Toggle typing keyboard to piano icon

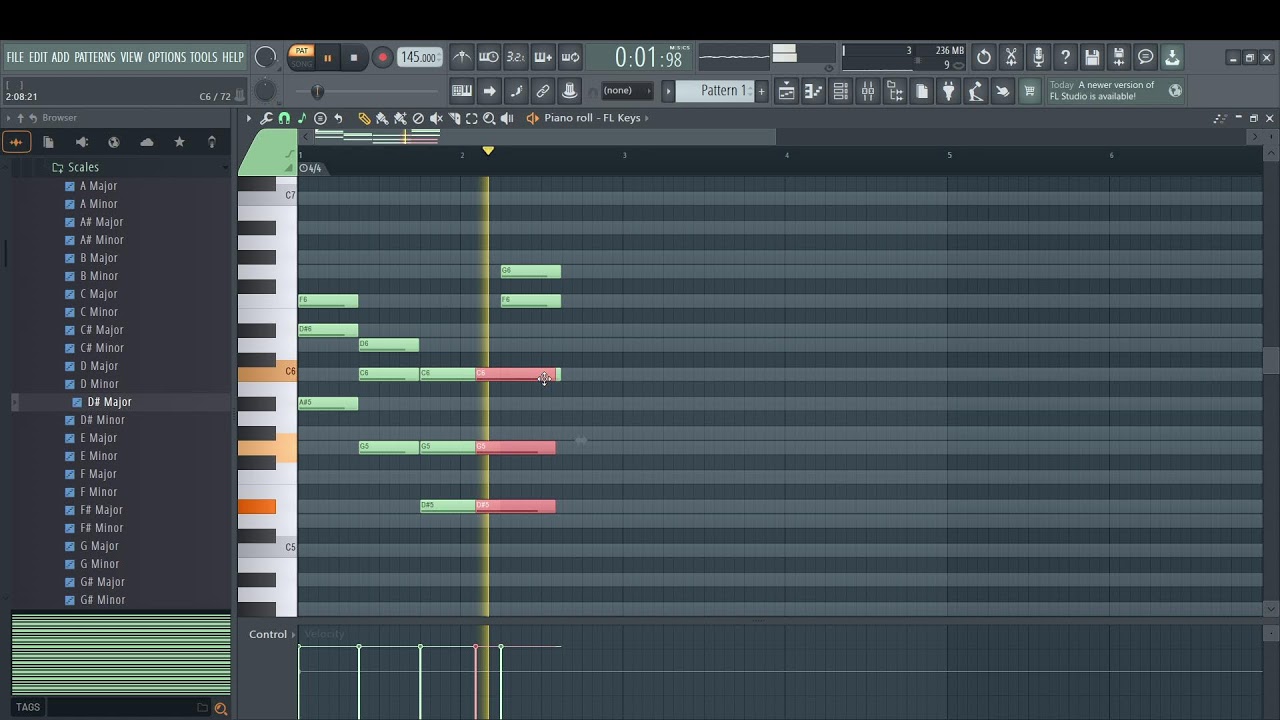coord(462,91)
